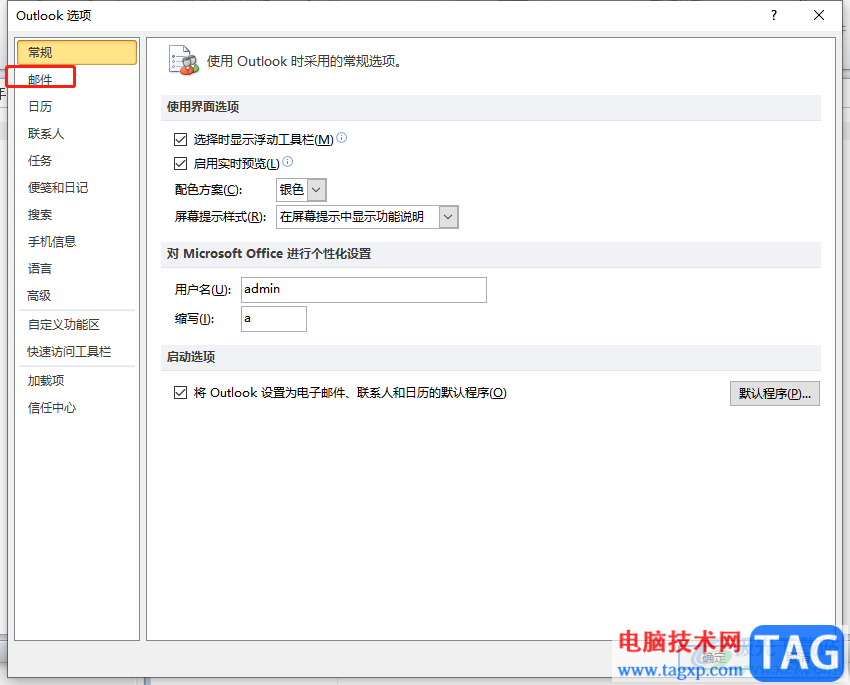850x685 pixels.
Task: Click the 缩写 input field
Action: click(x=274, y=319)
